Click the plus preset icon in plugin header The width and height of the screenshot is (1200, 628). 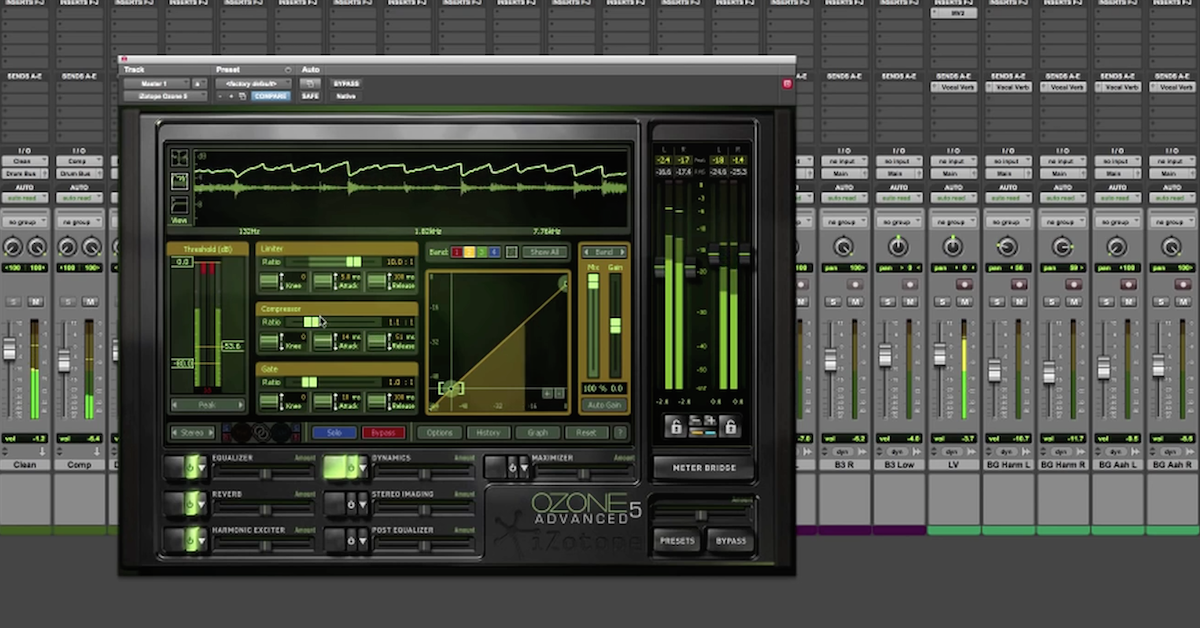231,96
